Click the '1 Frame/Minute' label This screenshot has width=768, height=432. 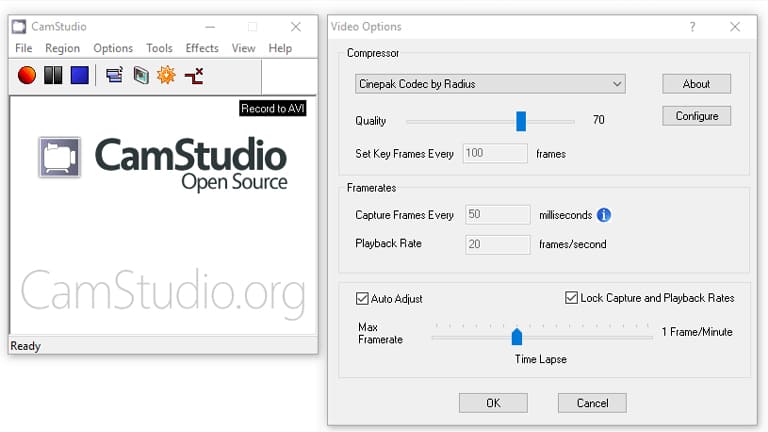pos(697,332)
